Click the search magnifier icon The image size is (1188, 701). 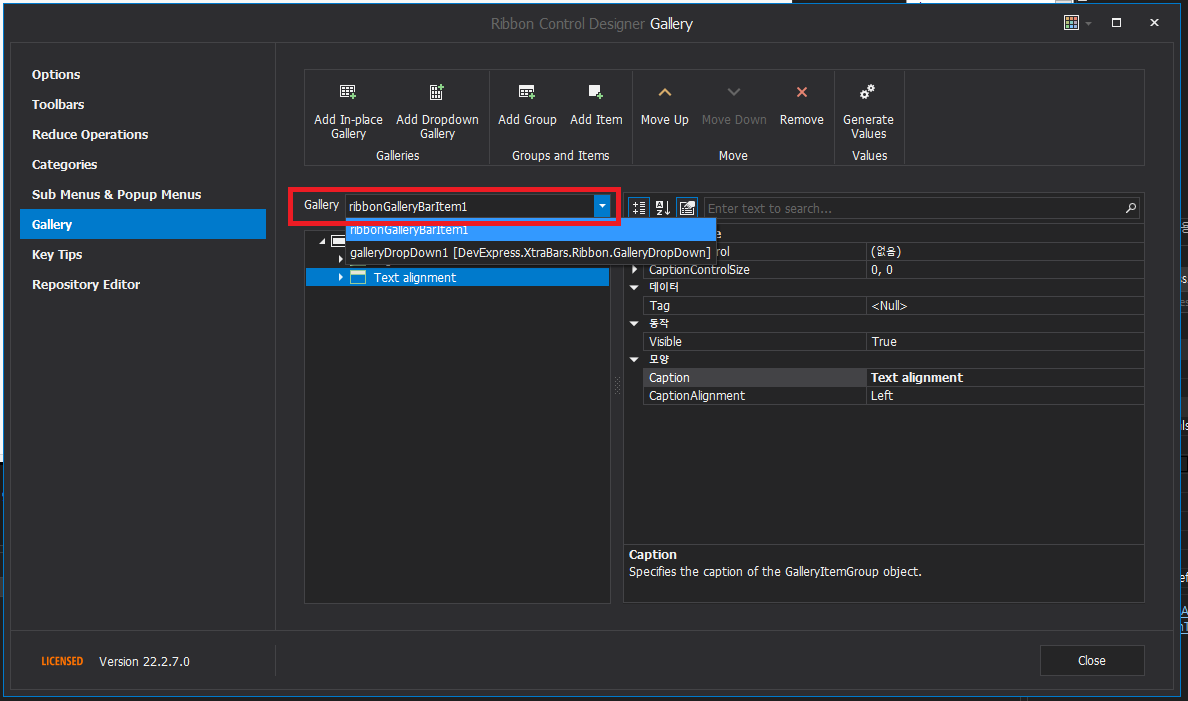[1130, 208]
